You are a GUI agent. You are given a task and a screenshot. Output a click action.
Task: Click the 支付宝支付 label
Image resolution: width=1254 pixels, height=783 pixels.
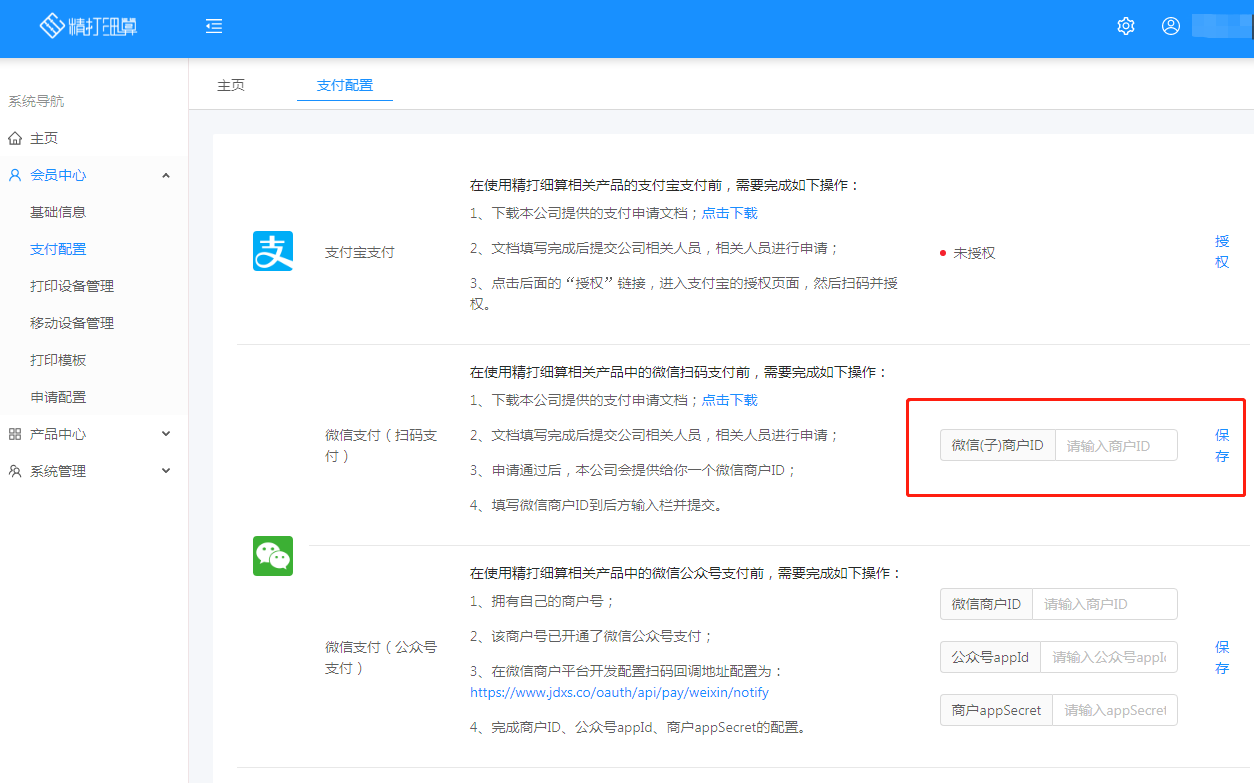[x=360, y=252]
